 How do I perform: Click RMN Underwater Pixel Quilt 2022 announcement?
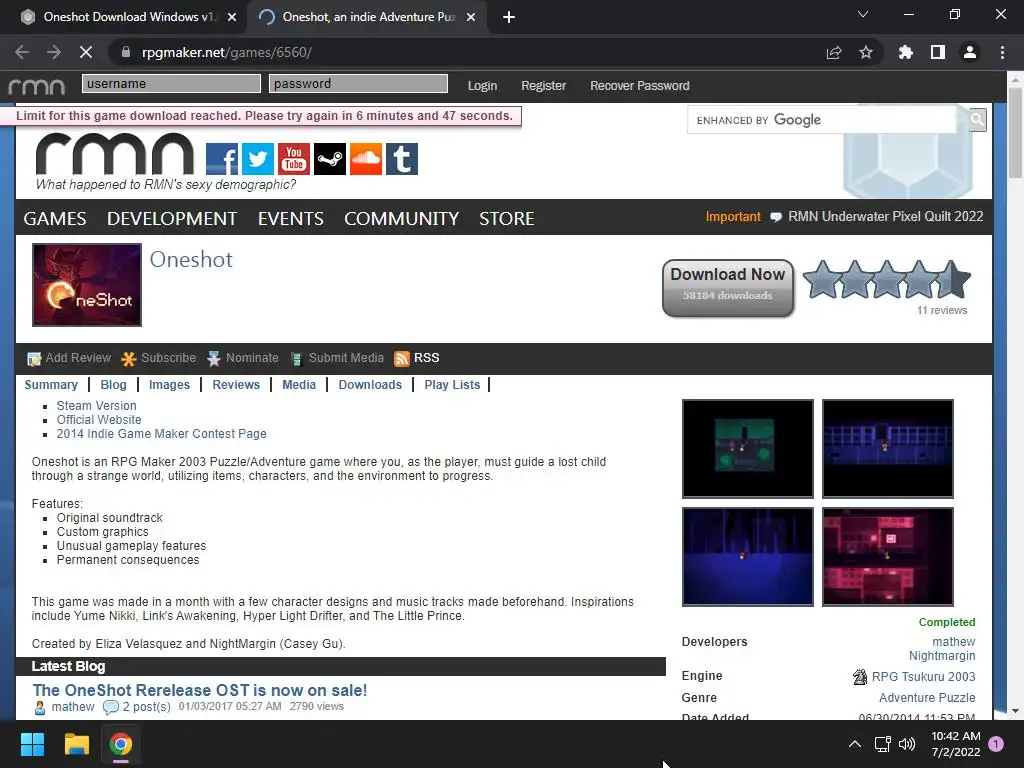(x=885, y=217)
